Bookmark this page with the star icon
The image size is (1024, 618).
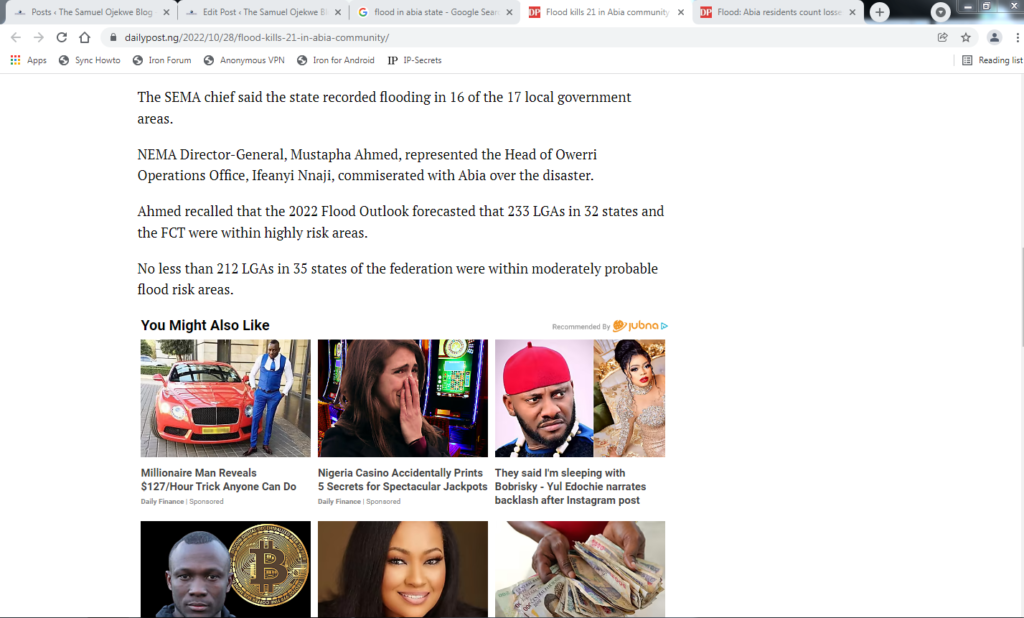(966, 37)
